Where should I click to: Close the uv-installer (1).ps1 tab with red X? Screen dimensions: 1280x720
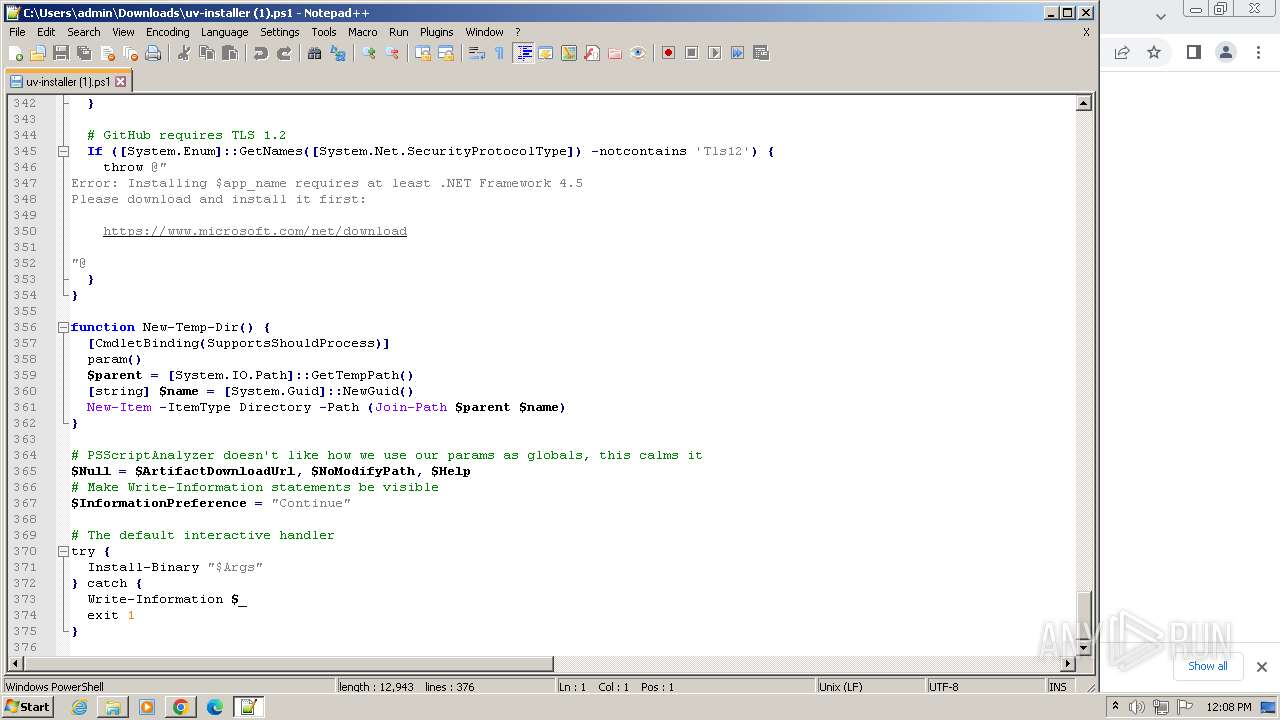(121, 82)
